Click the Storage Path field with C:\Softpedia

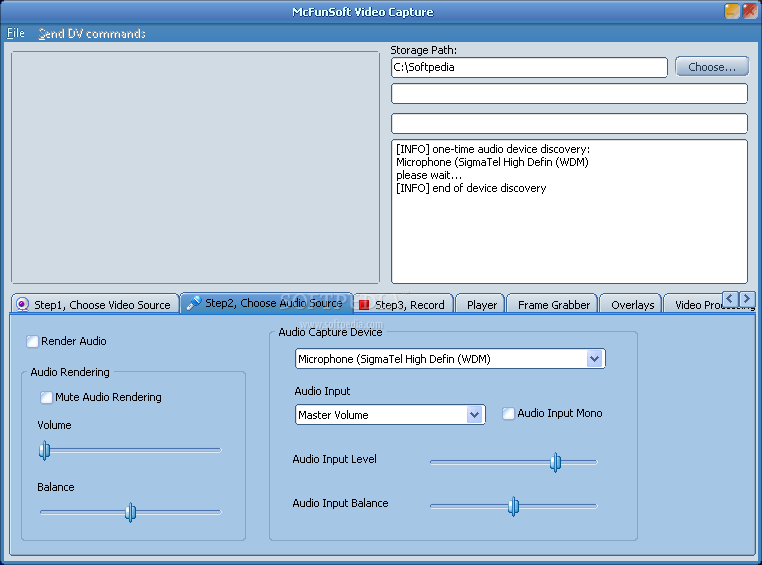(x=529, y=68)
